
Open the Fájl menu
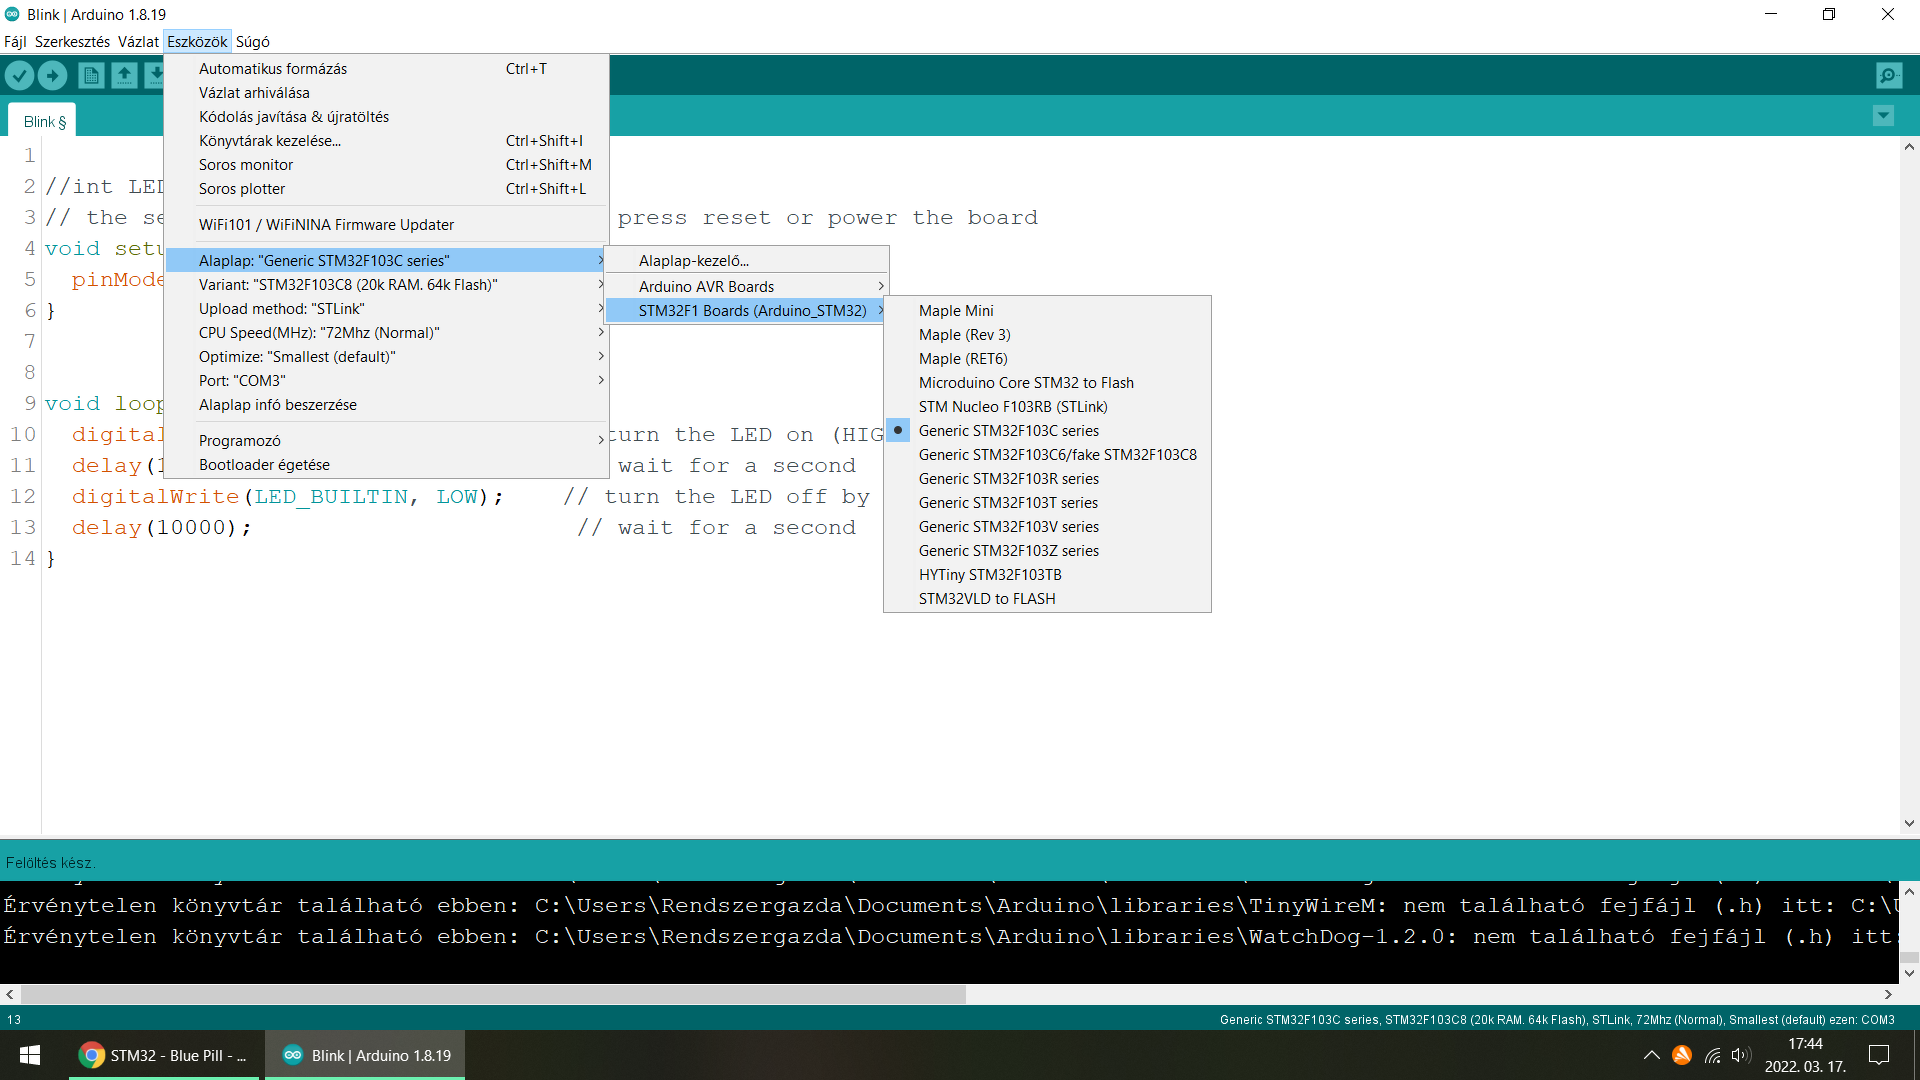(15, 42)
